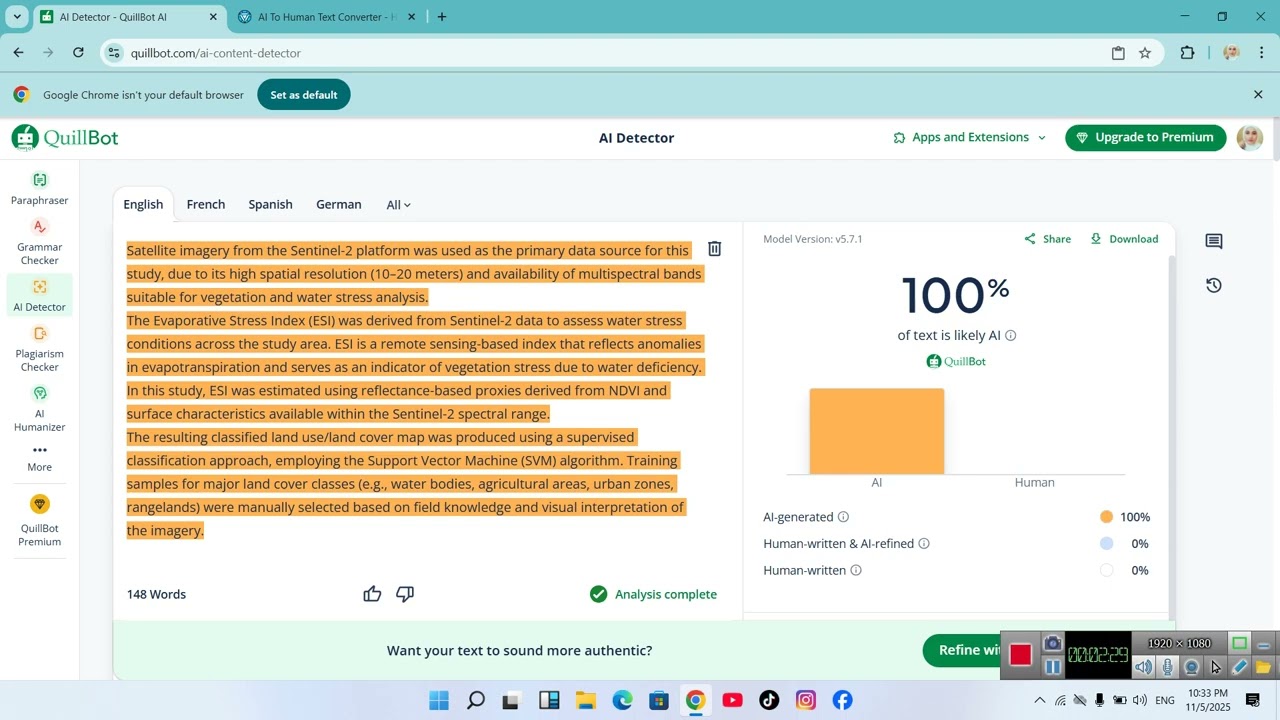Click the QuillBot logo

[65, 138]
